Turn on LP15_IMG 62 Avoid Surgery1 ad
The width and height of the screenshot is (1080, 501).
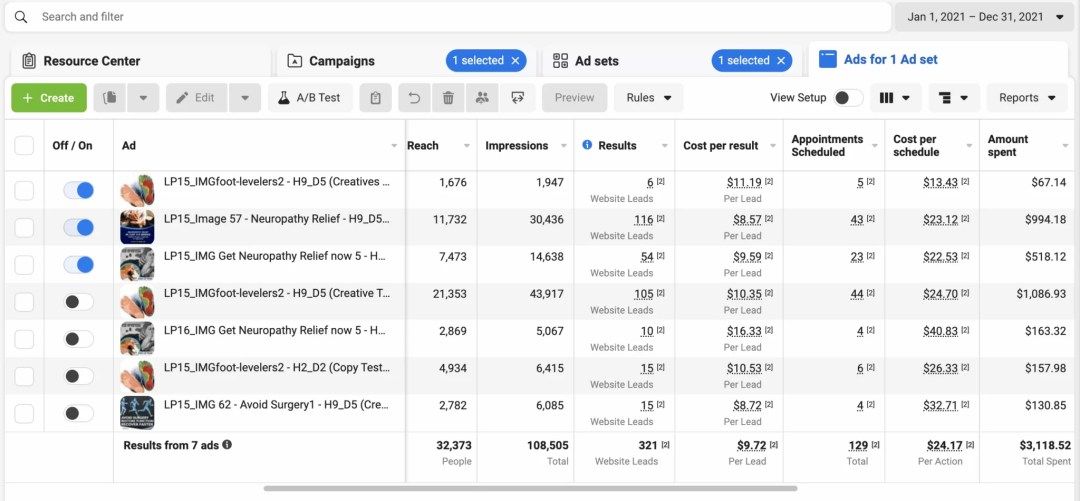(79, 413)
